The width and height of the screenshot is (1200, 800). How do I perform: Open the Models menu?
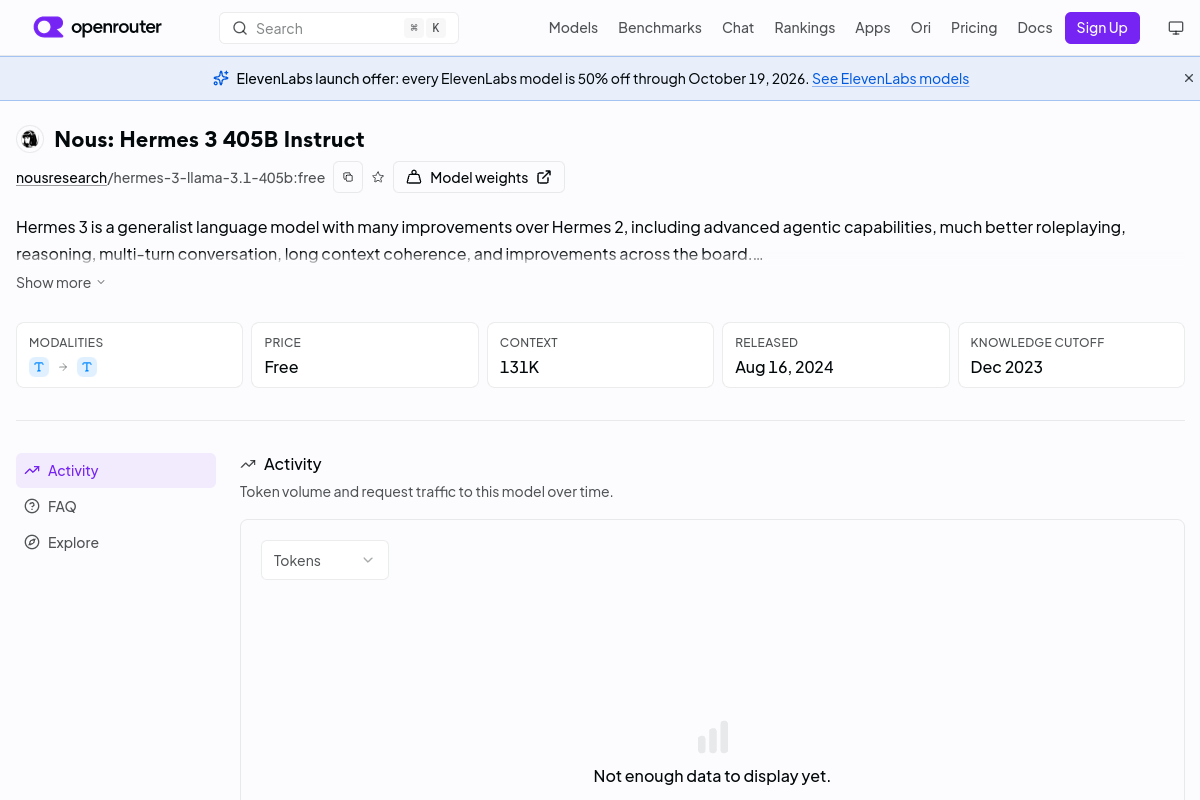coord(573,28)
